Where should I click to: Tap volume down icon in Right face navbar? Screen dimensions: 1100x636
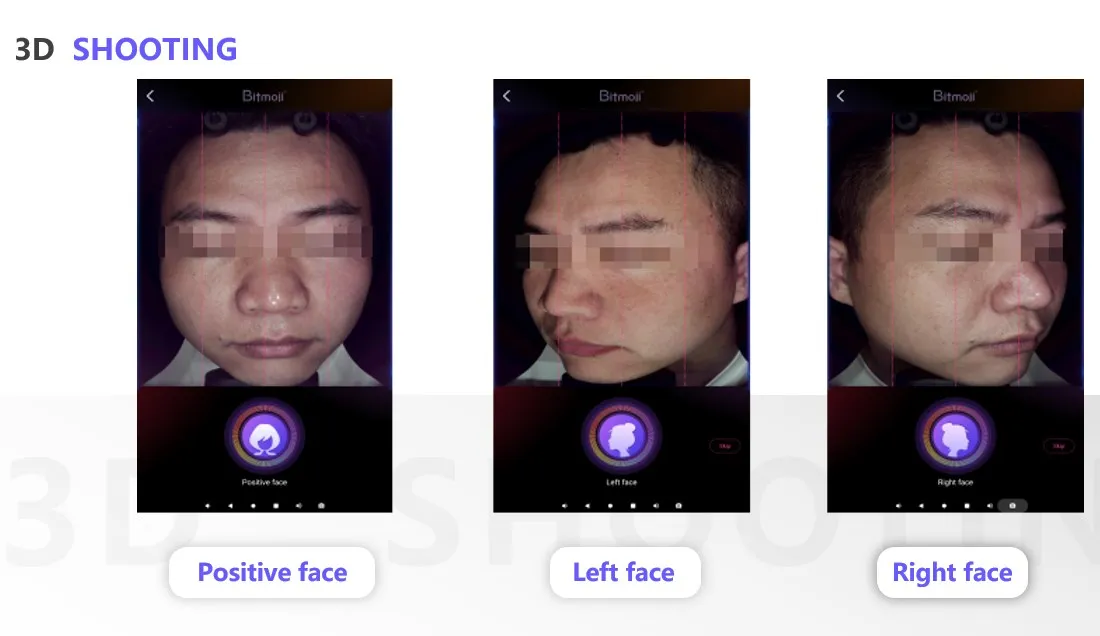(899, 506)
